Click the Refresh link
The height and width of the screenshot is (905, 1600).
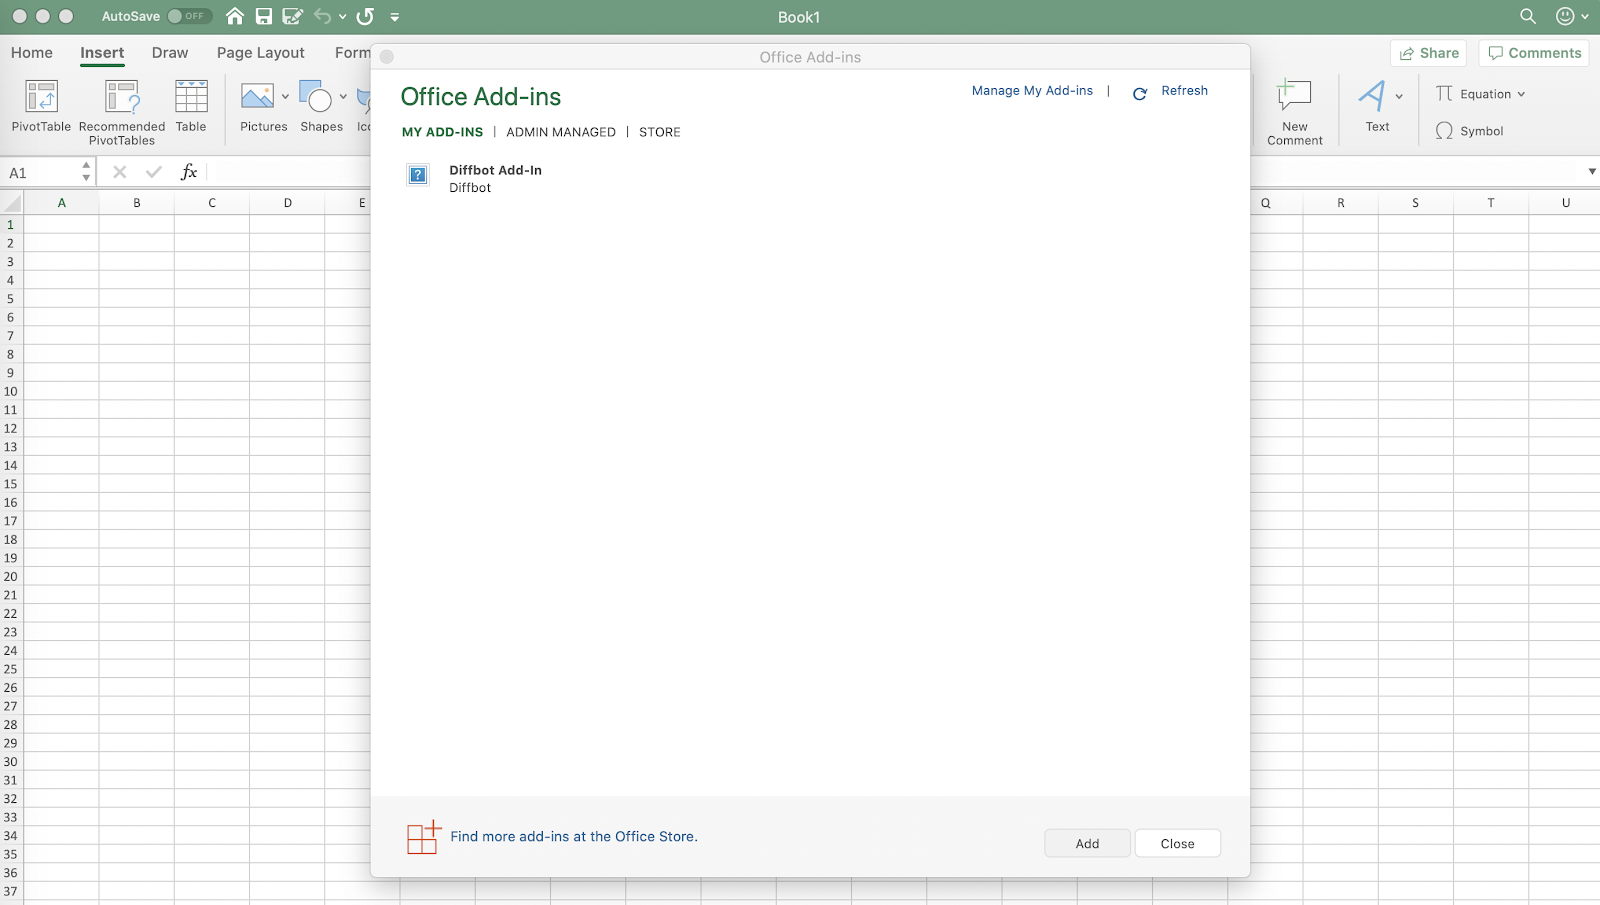click(x=1184, y=91)
